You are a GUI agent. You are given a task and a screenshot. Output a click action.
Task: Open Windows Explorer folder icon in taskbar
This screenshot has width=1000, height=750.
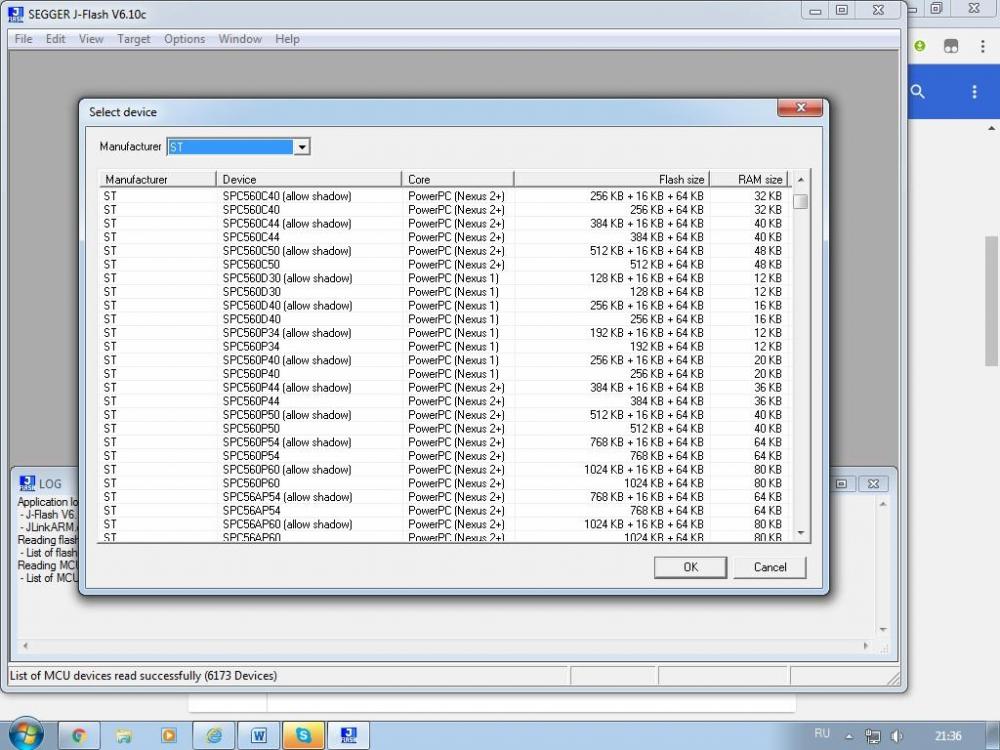pyautogui.click(x=124, y=735)
